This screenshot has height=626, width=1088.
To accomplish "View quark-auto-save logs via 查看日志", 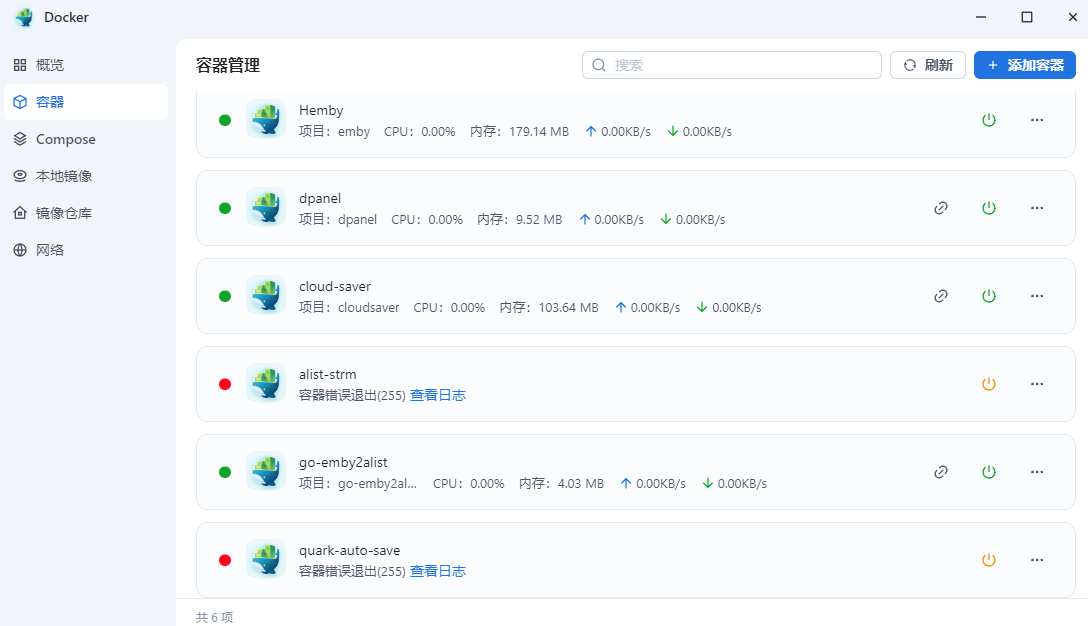I will (438, 571).
